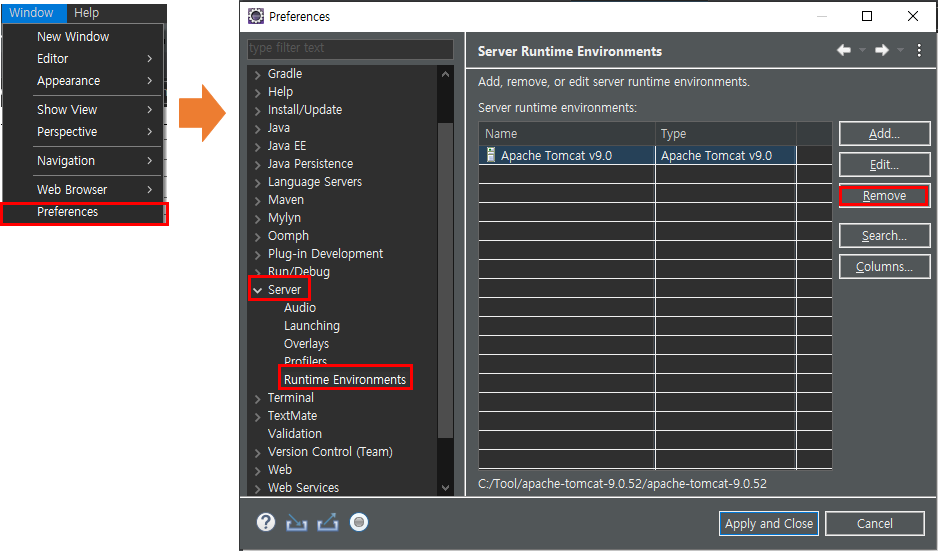Focus the type filter text field
Screen dimensions: 938x551
coord(350,48)
